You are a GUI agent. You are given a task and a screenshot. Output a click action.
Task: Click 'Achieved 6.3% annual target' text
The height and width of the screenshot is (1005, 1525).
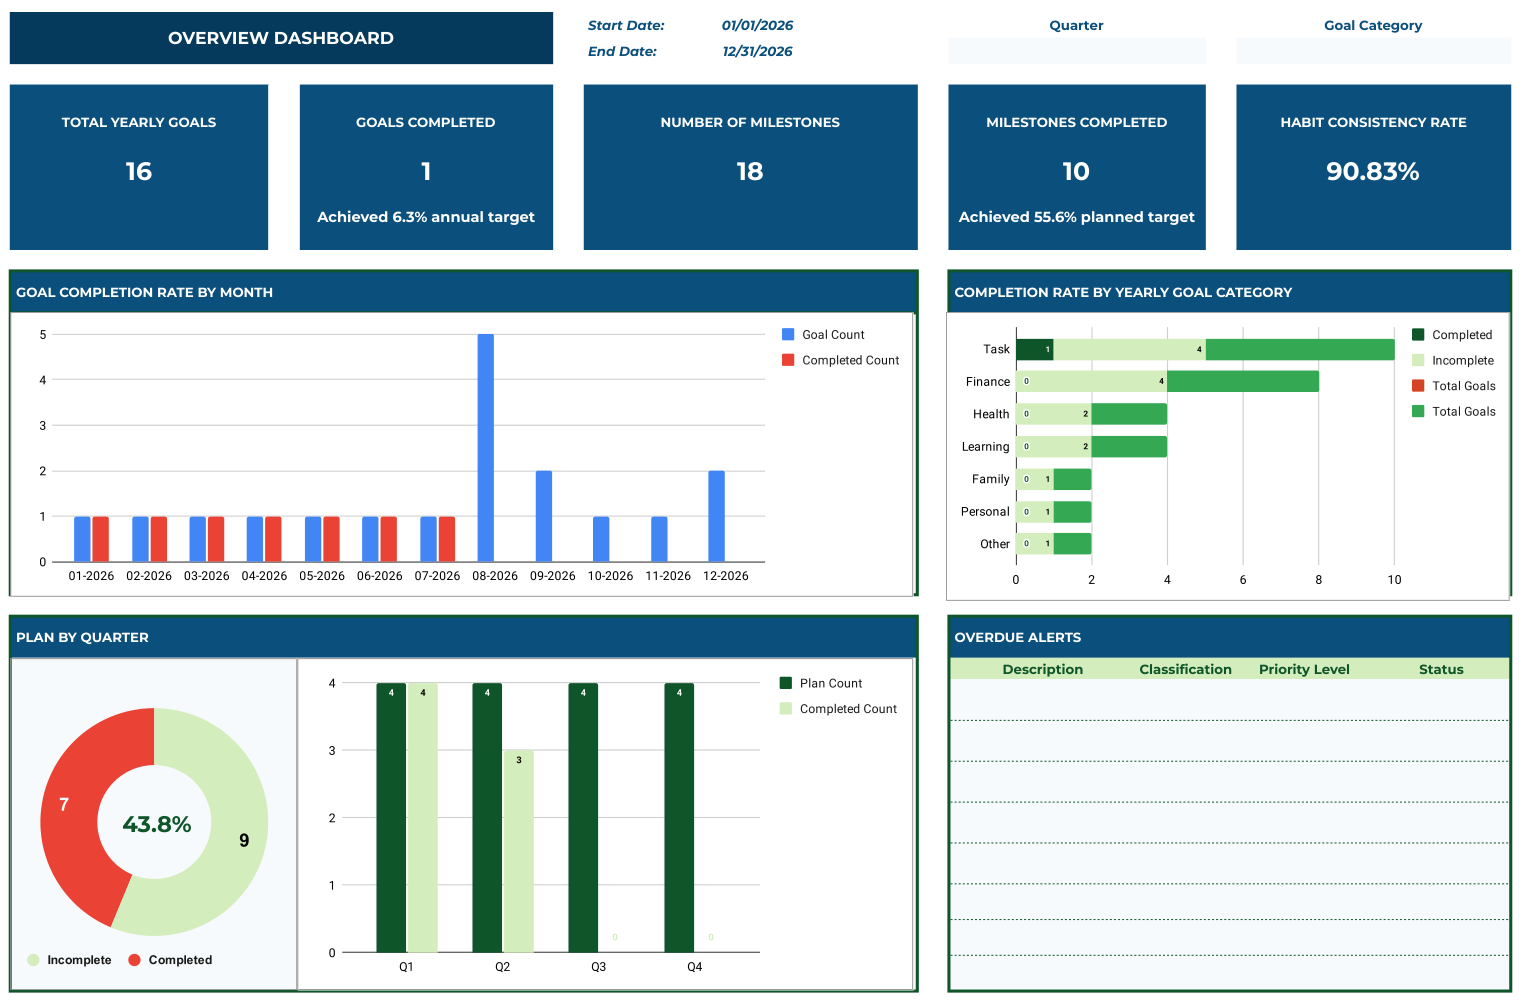tap(426, 217)
